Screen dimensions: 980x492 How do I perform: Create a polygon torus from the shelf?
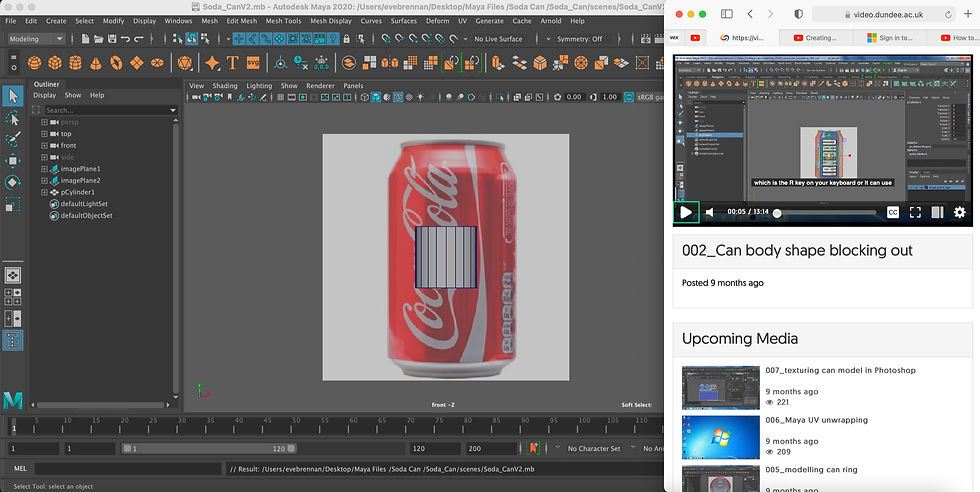[116, 63]
